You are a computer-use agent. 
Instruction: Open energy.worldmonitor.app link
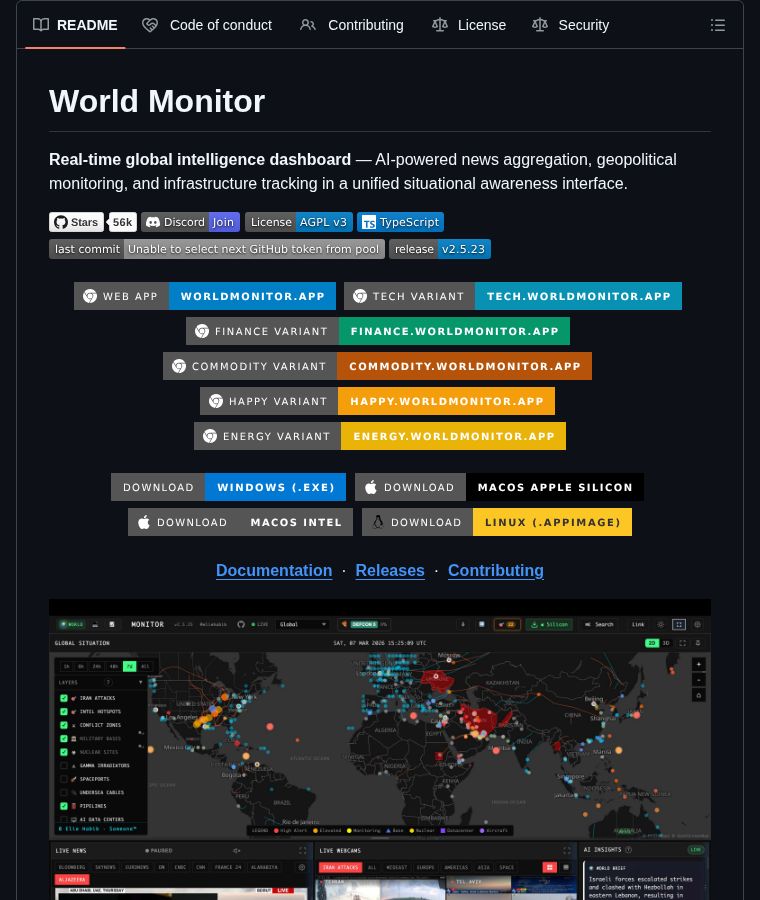(x=380, y=436)
